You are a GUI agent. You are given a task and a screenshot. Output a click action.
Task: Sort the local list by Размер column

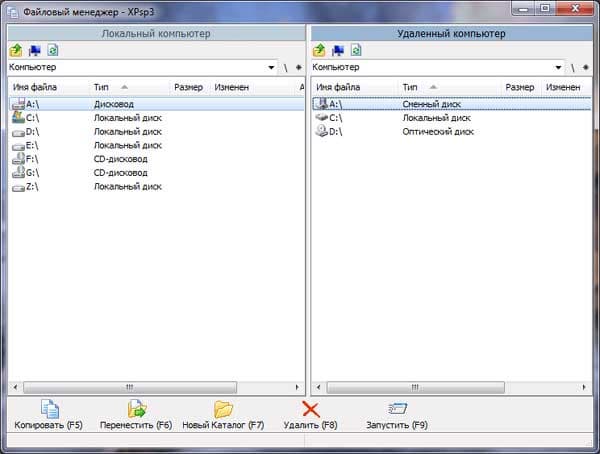pos(189,87)
